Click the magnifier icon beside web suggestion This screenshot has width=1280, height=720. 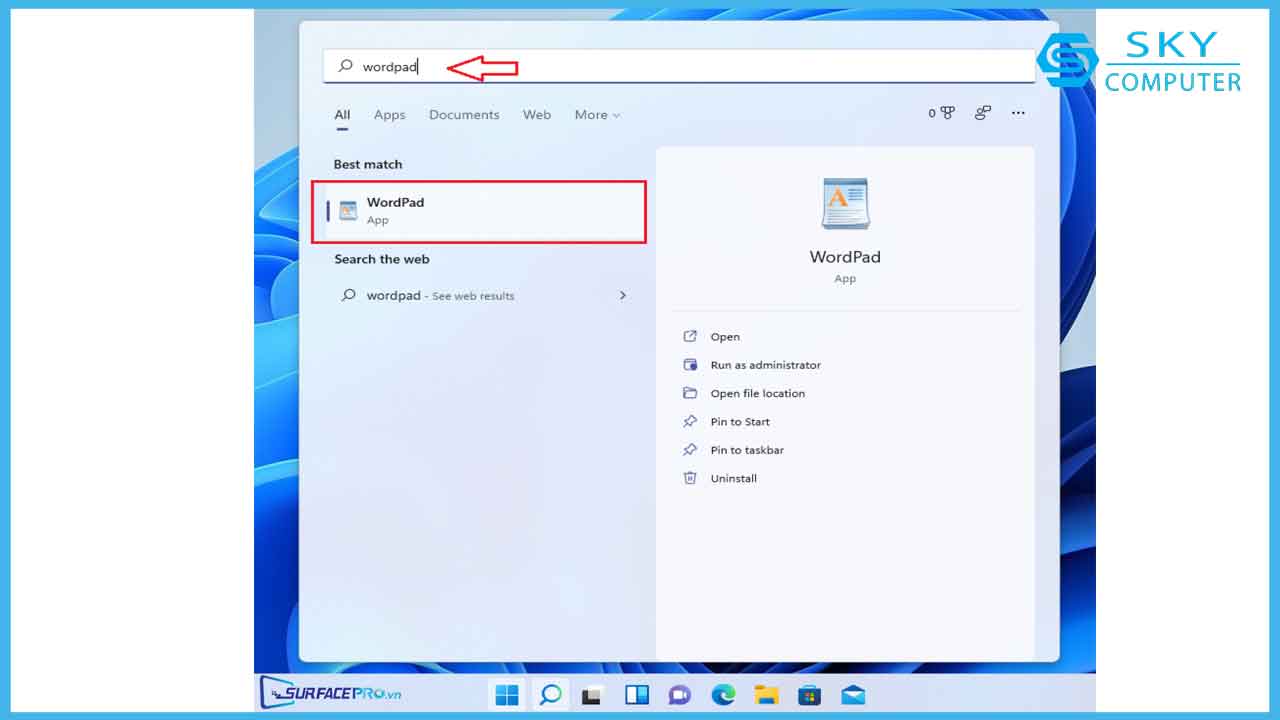[348, 296]
